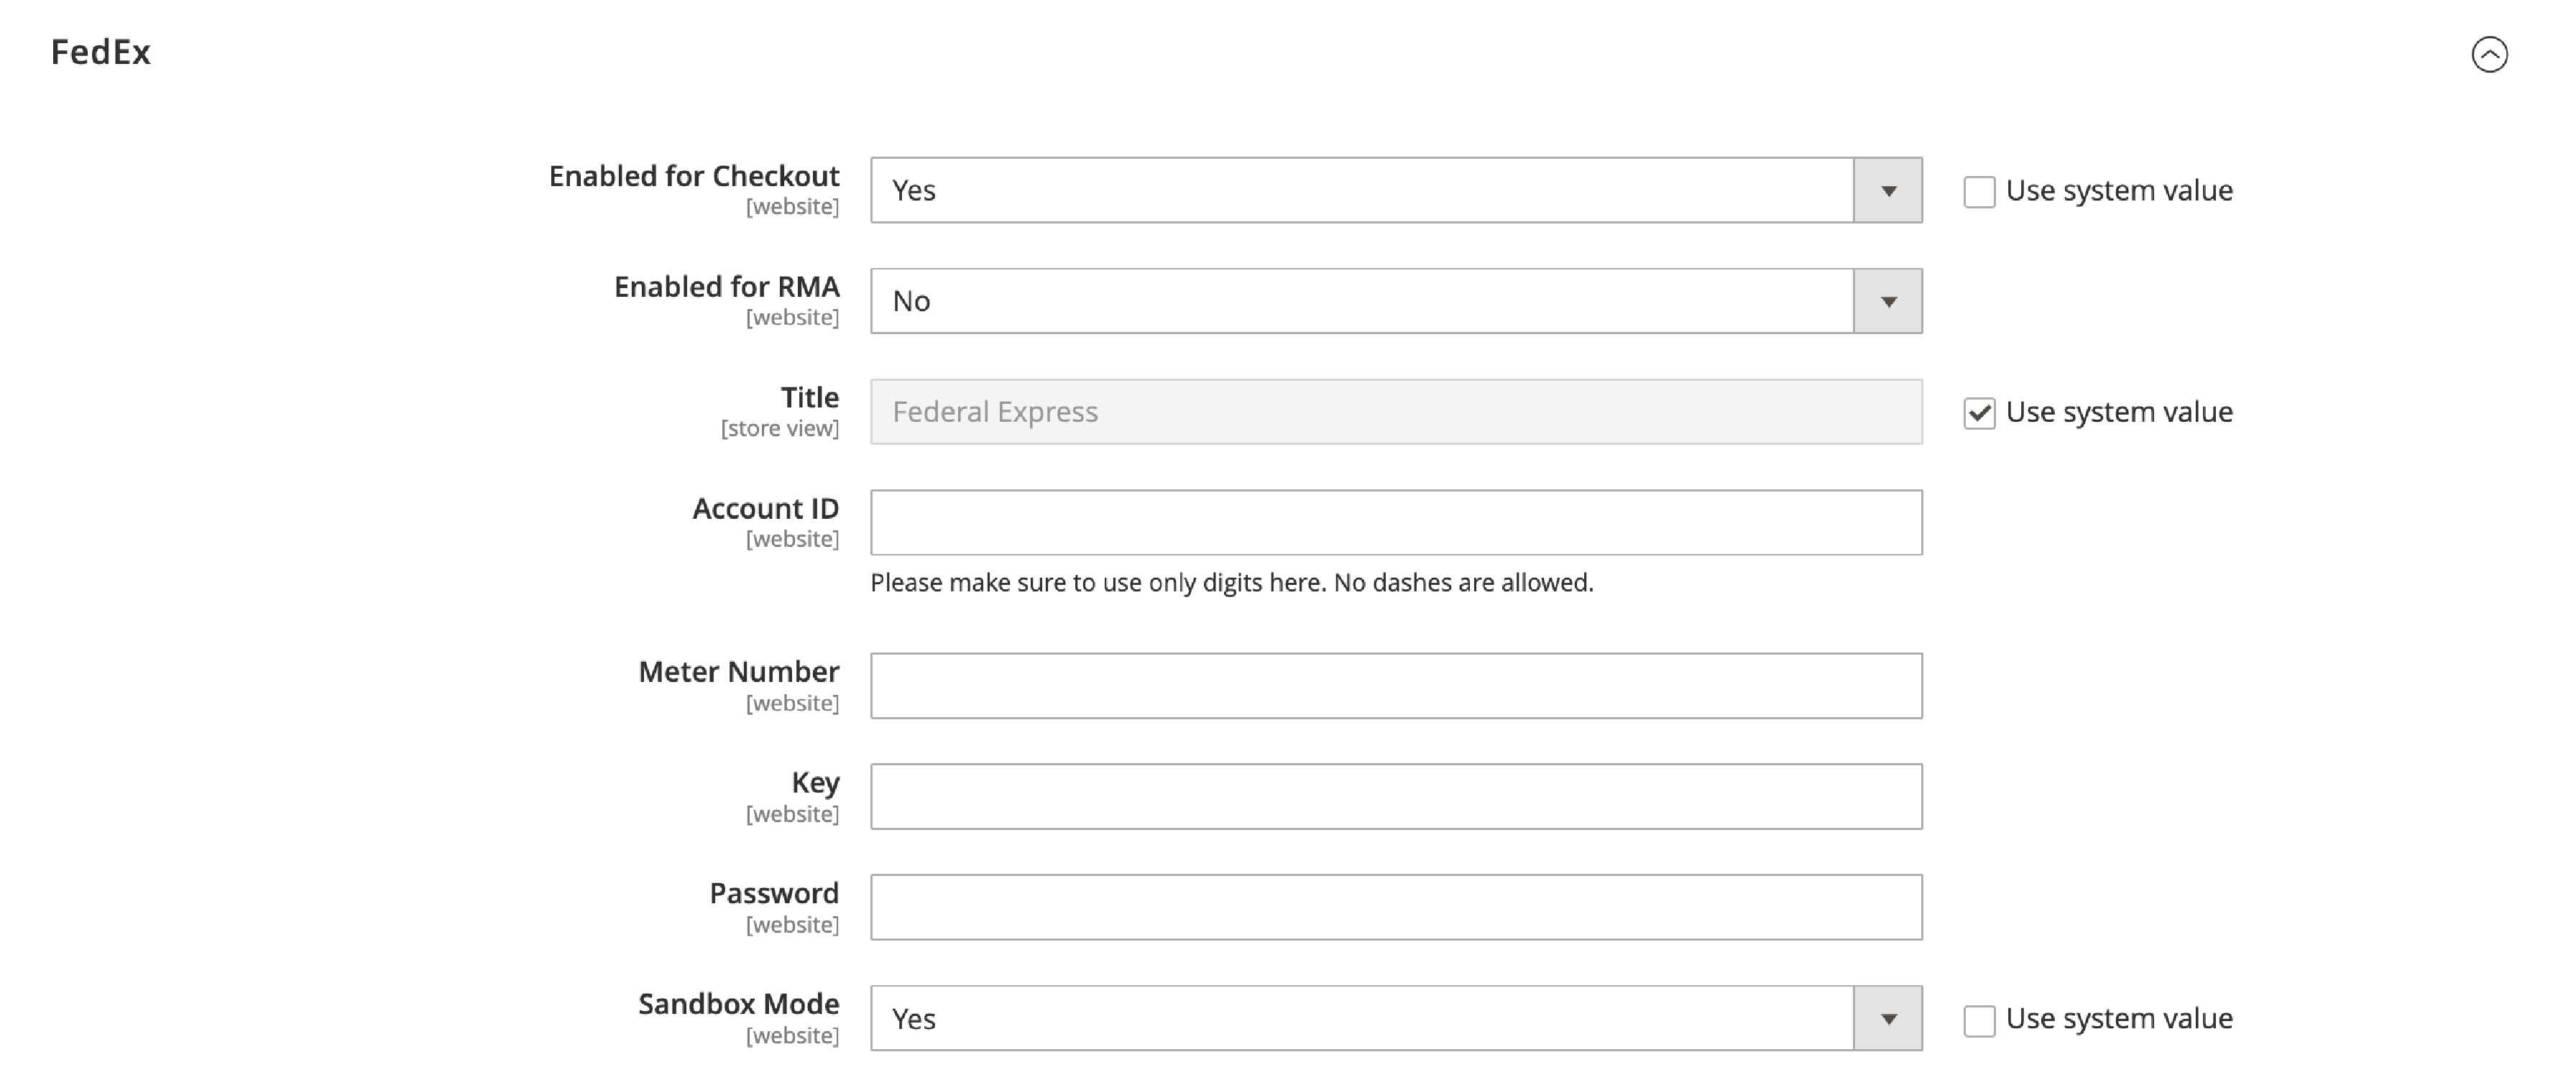Open the Sandbox Mode dropdown
Screen dimensions: 2576x1075
(x=1396, y=1018)
